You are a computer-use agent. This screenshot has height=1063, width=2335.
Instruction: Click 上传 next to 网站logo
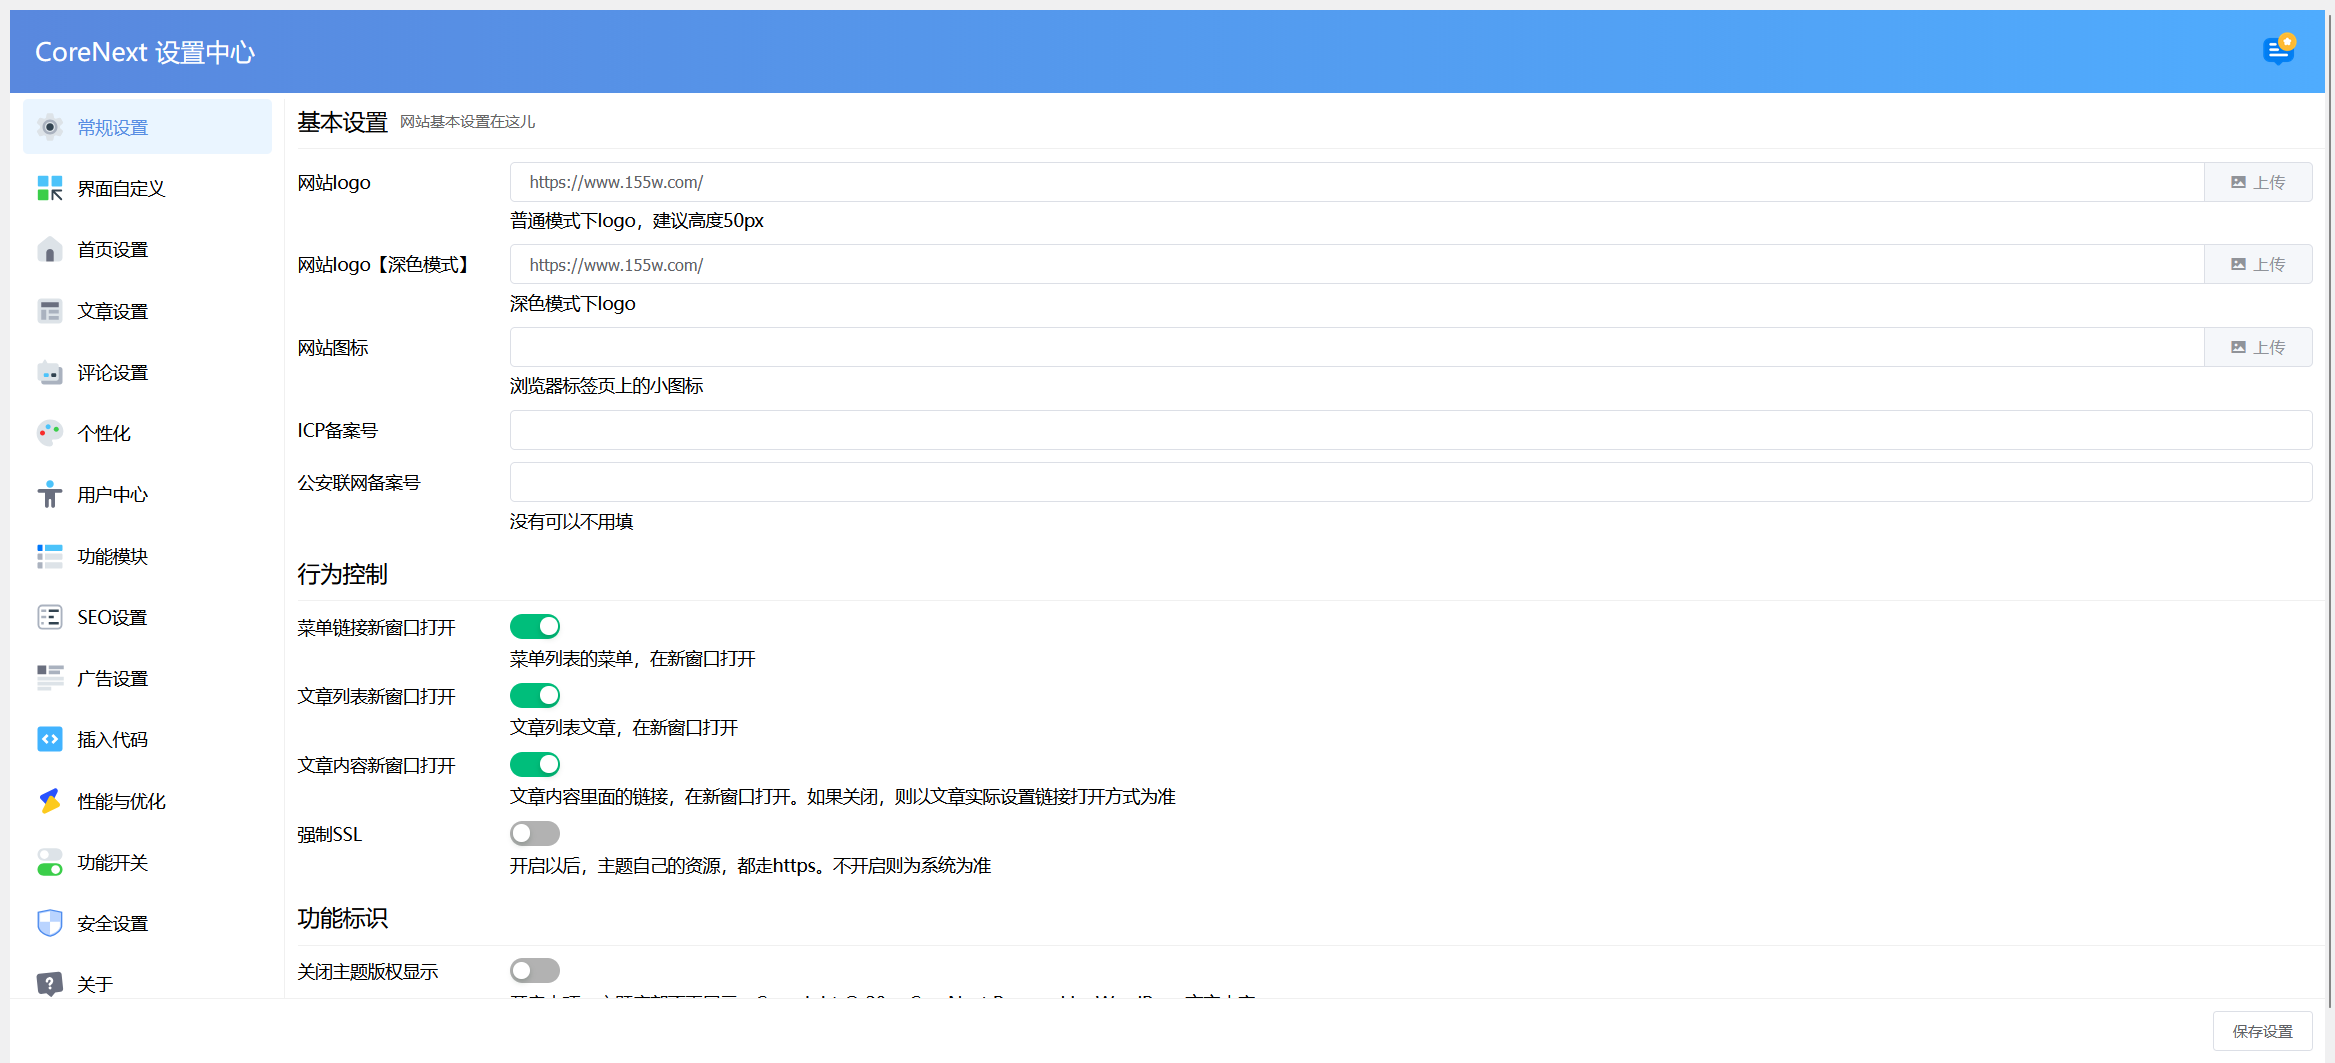[2258, 181]
